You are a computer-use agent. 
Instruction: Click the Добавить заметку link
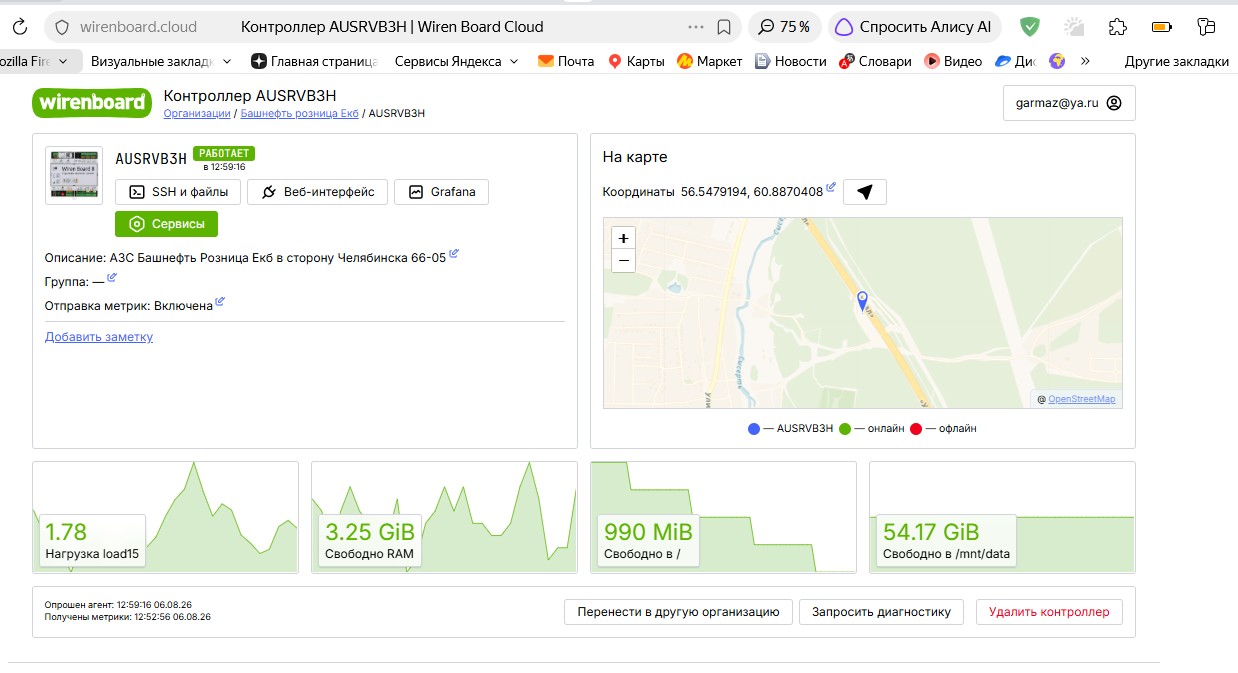pyautogui.click(x=99, y=337)
